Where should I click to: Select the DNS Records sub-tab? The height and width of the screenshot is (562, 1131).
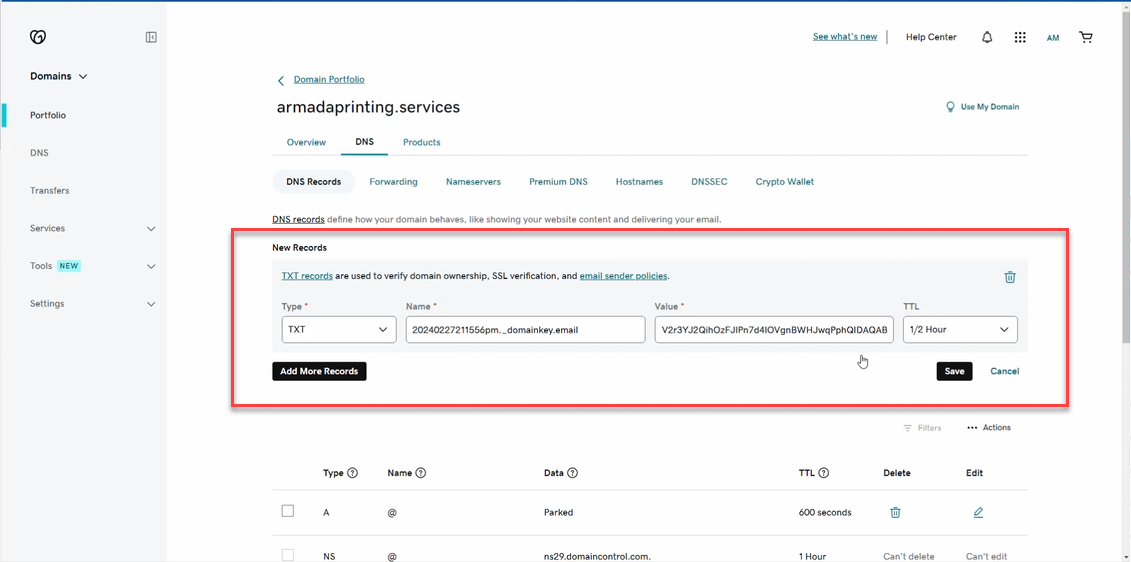click(314, 182)
